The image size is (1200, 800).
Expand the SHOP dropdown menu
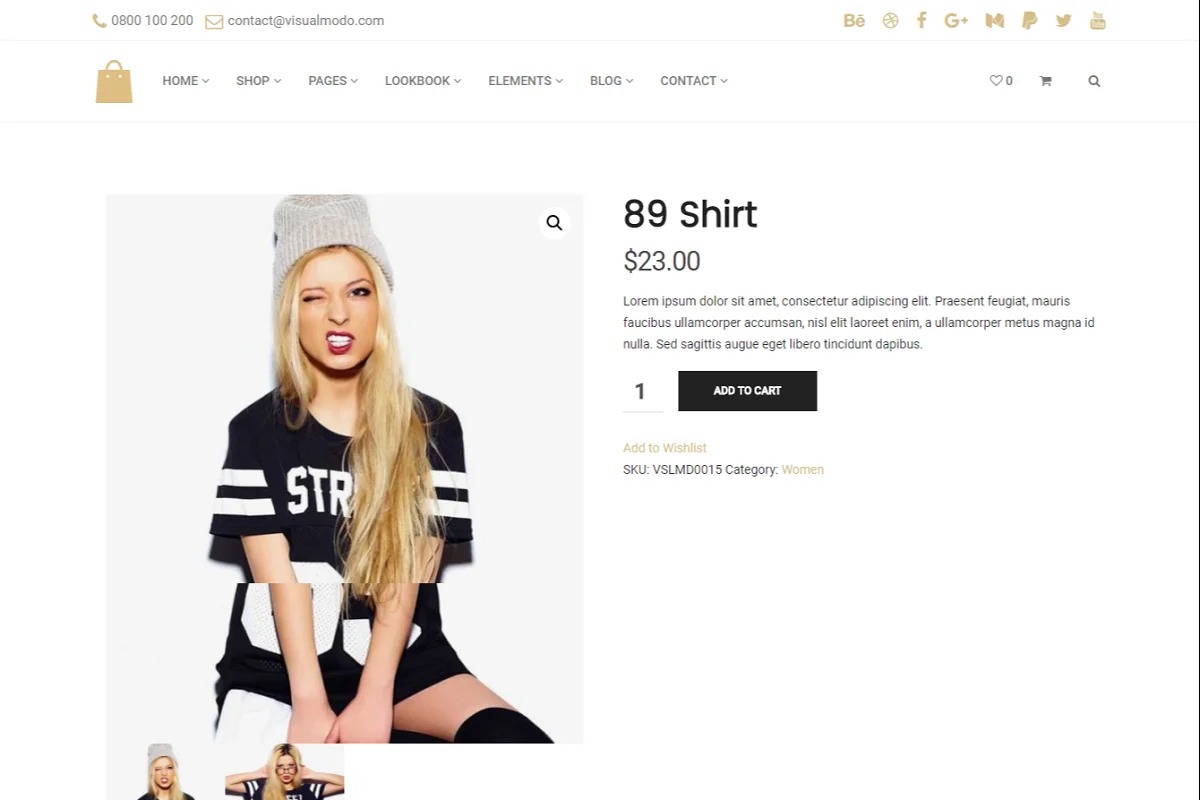(259, 81)
